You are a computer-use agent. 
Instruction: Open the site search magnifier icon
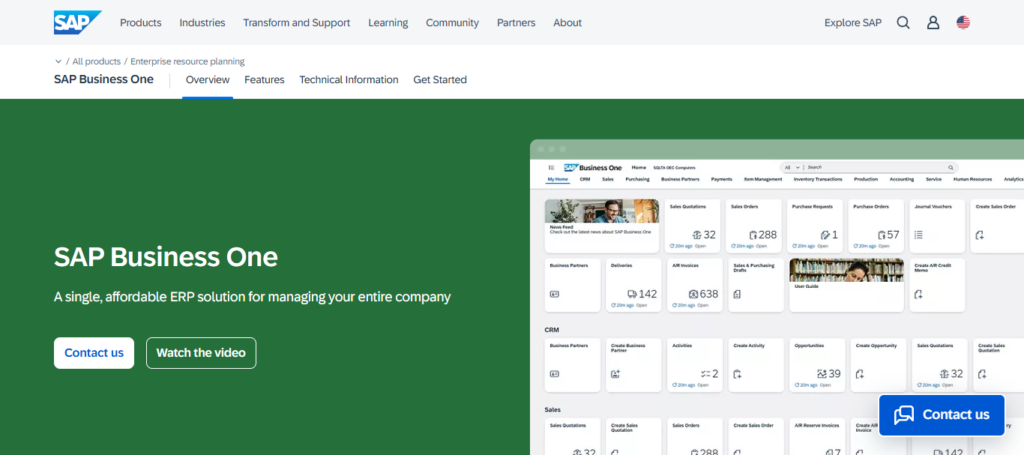[903, 23]
